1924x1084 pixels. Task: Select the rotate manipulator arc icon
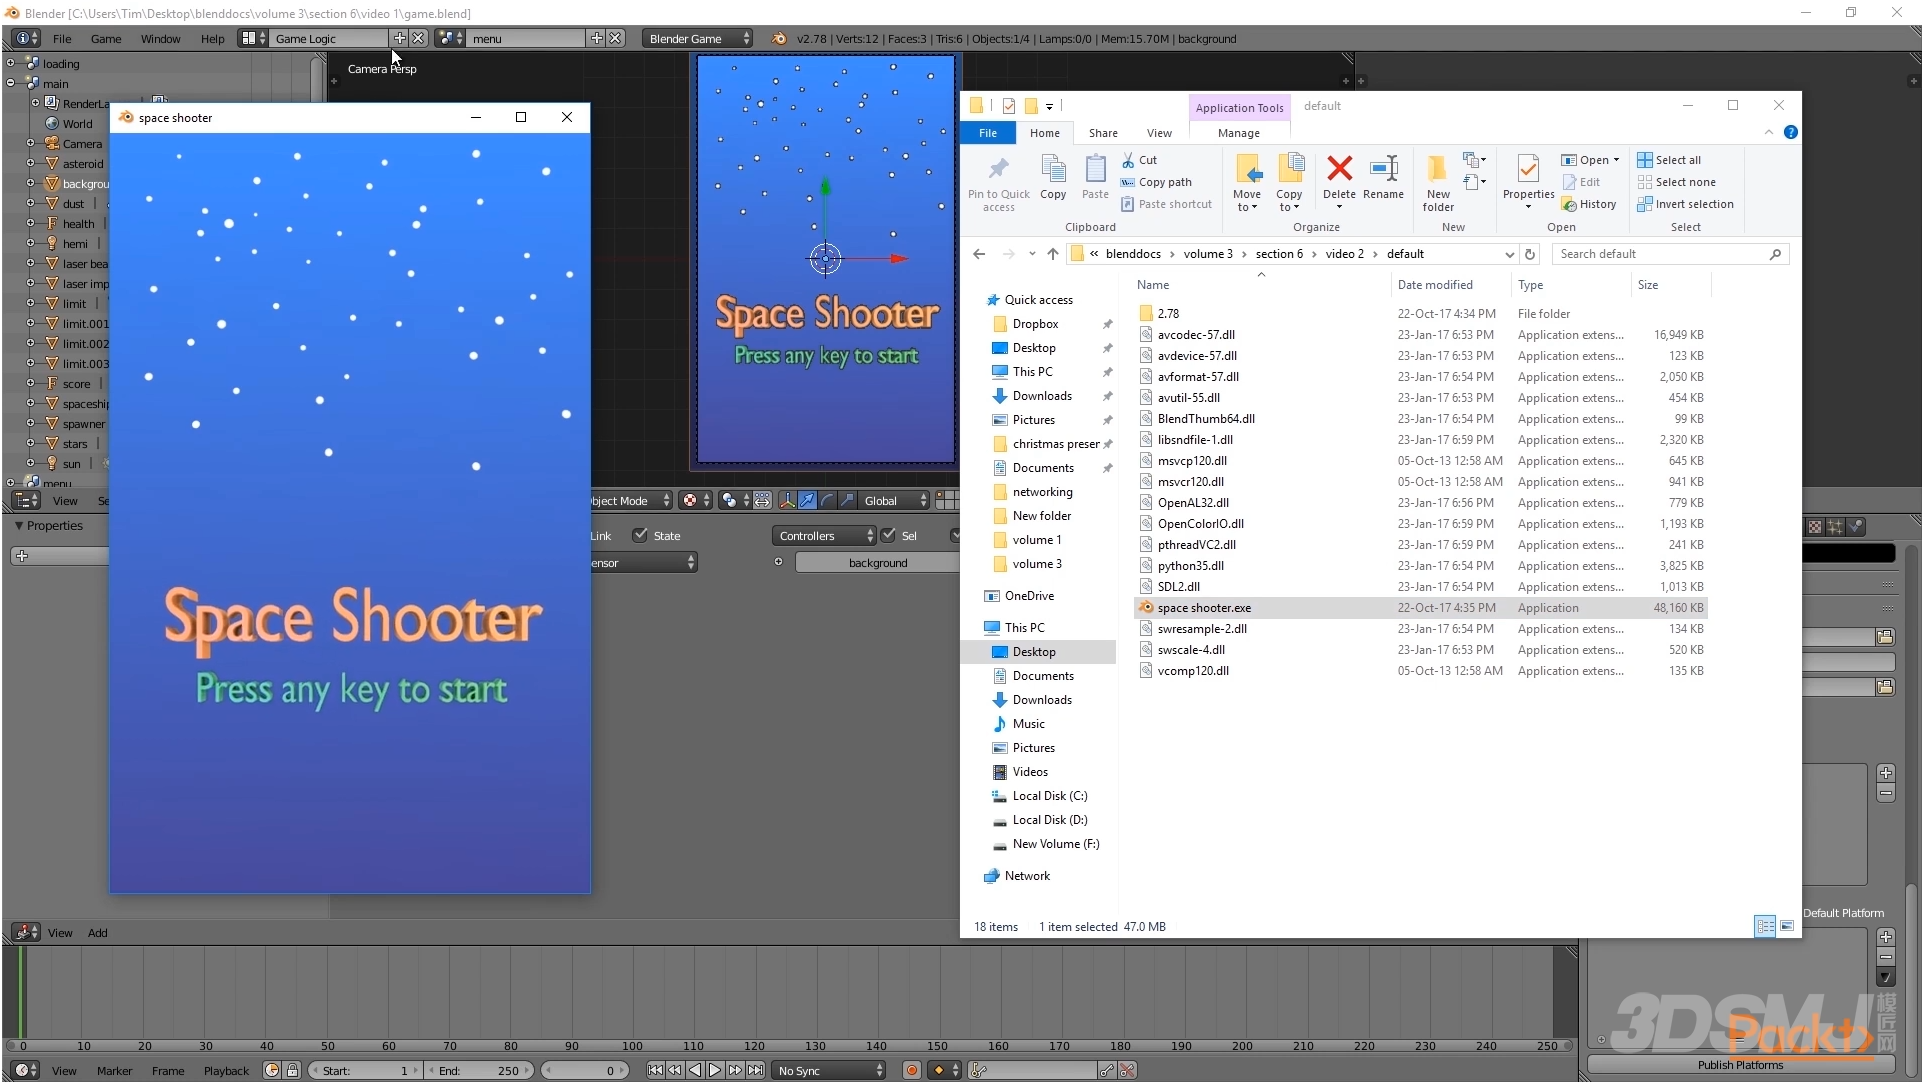click(x=827, y=500)
